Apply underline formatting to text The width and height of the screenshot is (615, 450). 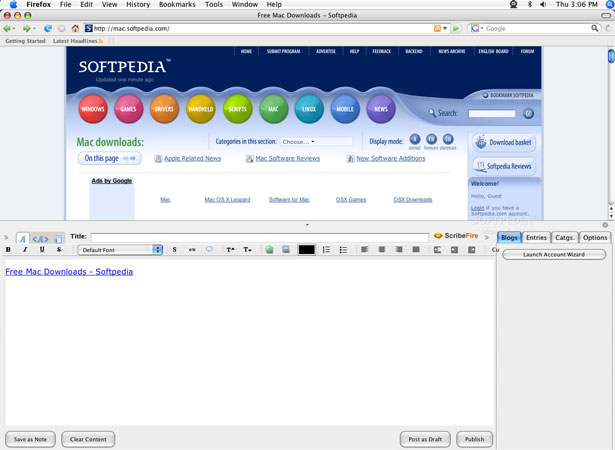pos(42,250)
